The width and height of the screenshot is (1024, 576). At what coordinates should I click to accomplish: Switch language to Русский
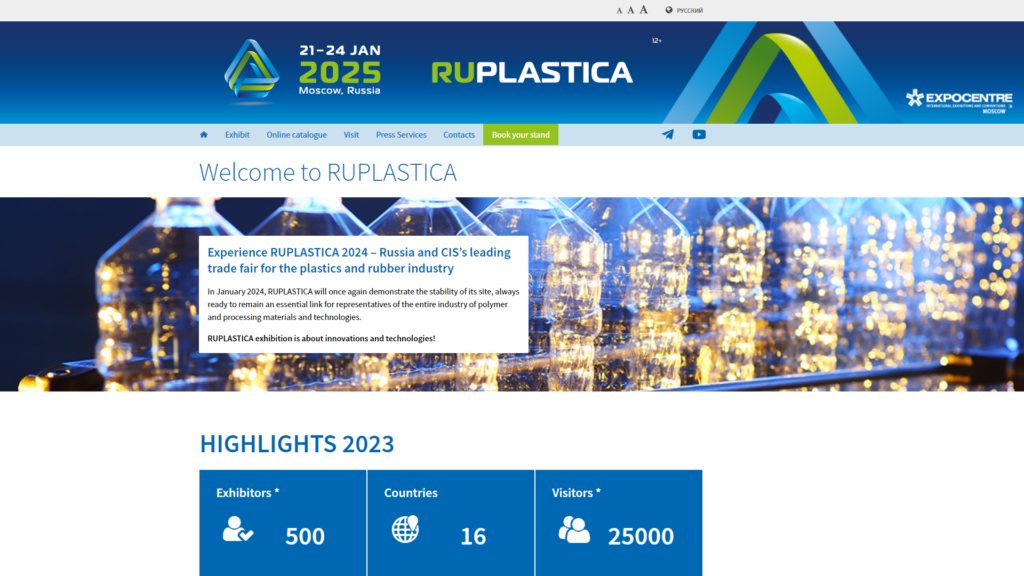click(690, 10)
